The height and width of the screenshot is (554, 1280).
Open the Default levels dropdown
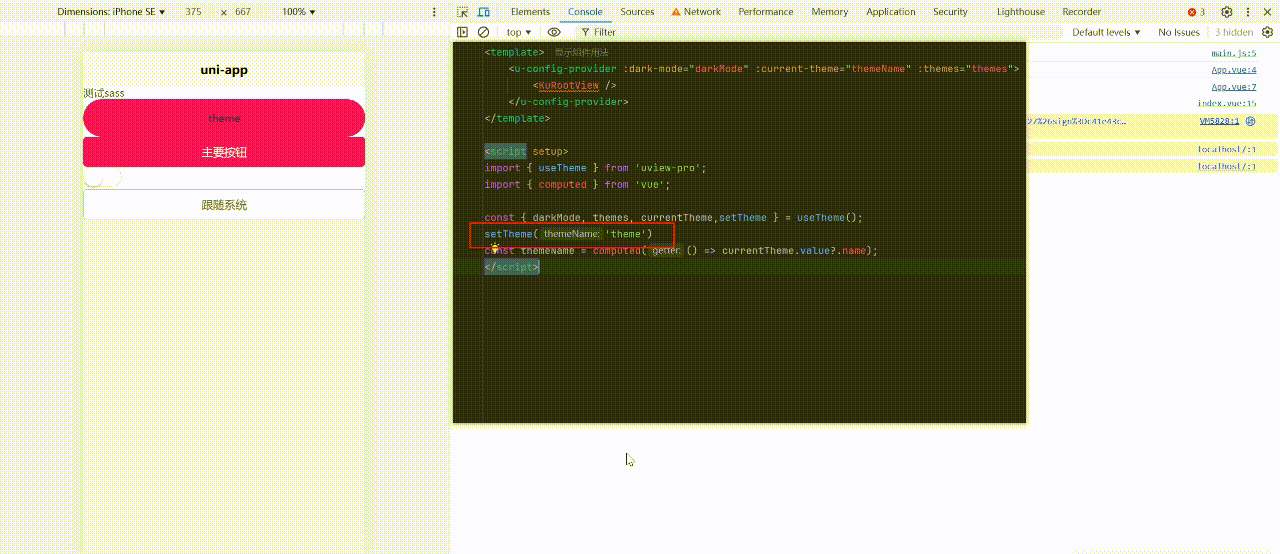pyautogui.click(x=1106, y=32)
